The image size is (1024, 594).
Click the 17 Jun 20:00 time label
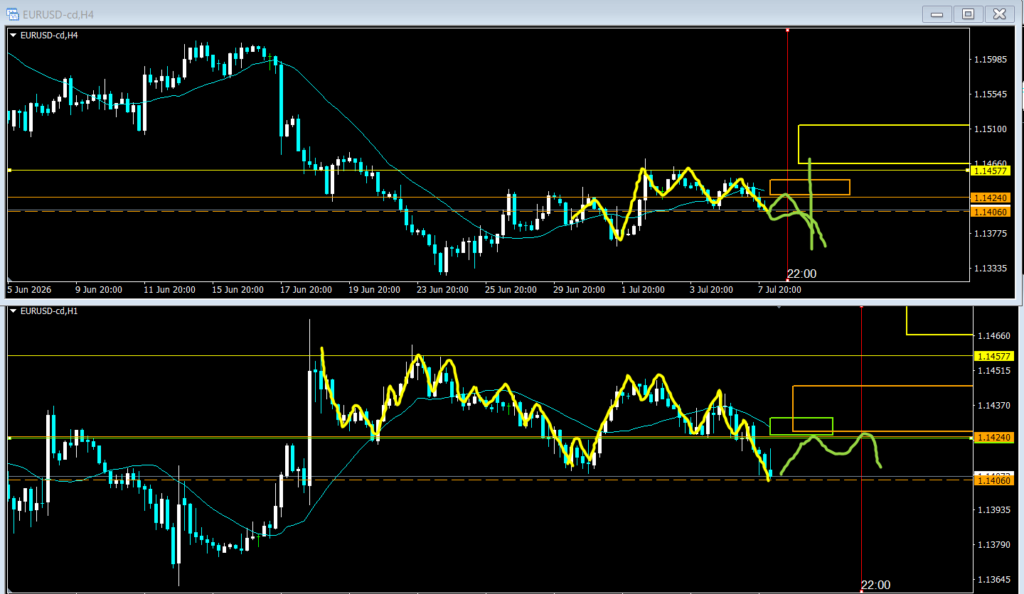[306, 290]
